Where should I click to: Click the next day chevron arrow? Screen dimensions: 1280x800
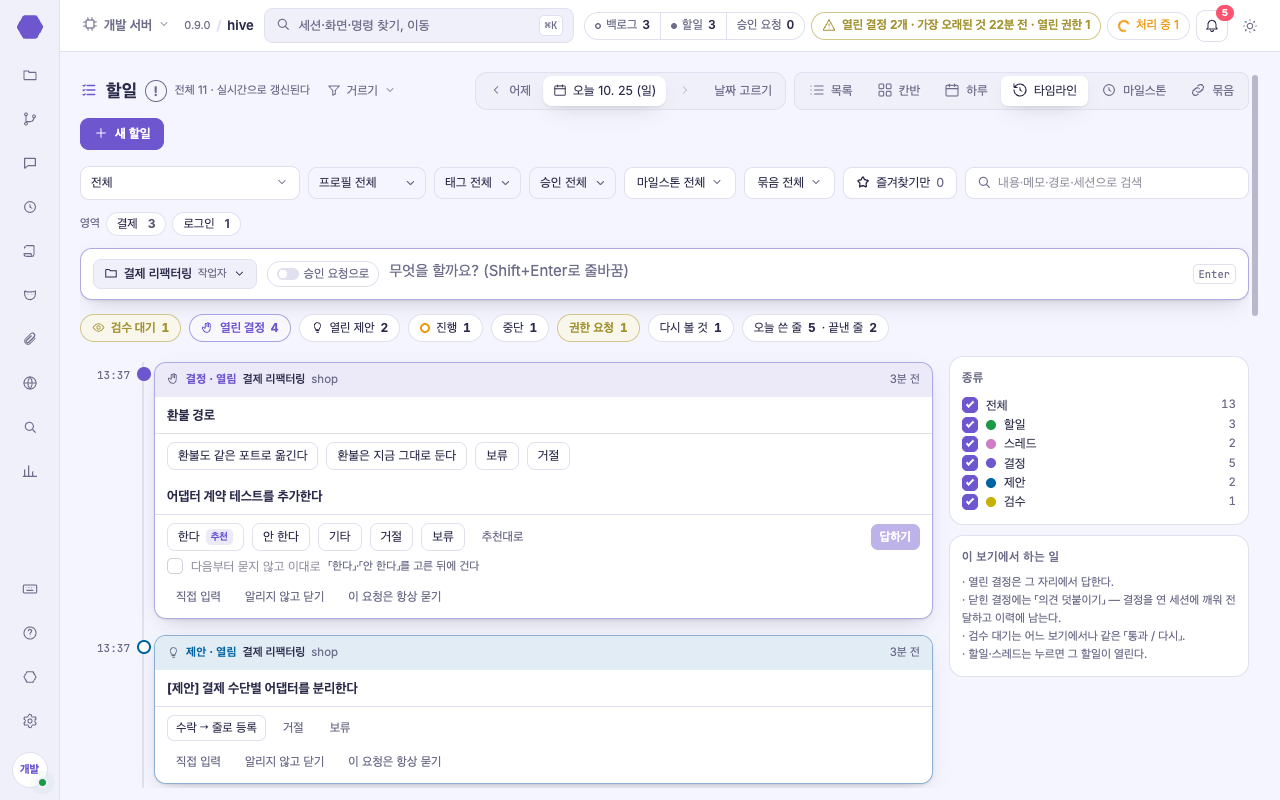click(x=685, y=90)
